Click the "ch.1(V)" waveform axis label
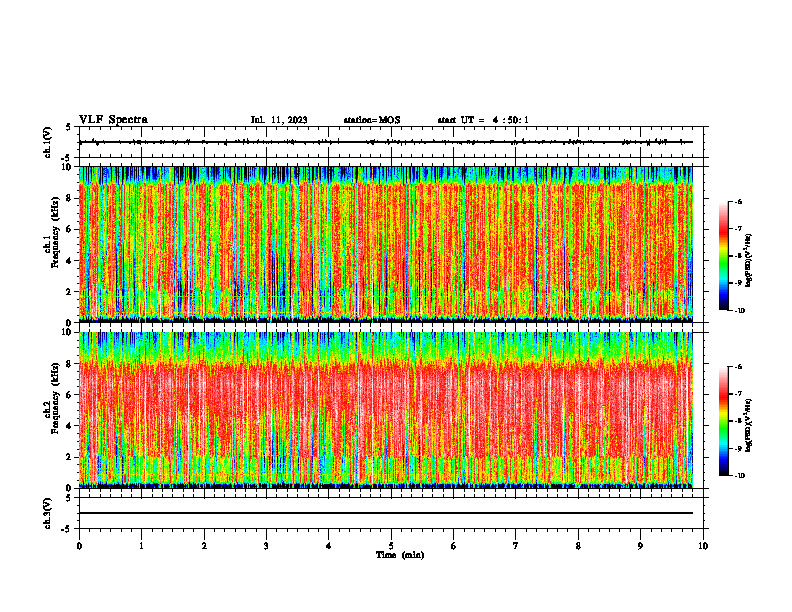 click(x=48, y=142)
